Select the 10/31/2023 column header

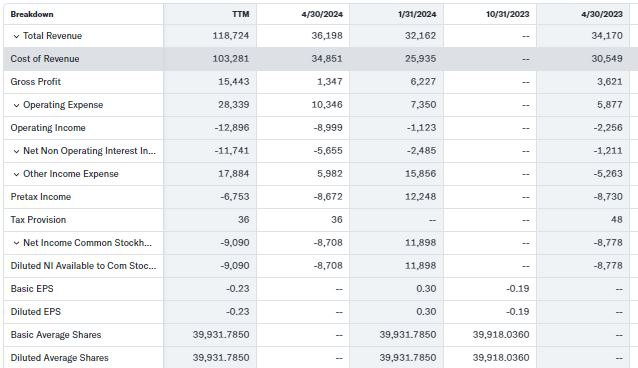click(x=507, y=14)
